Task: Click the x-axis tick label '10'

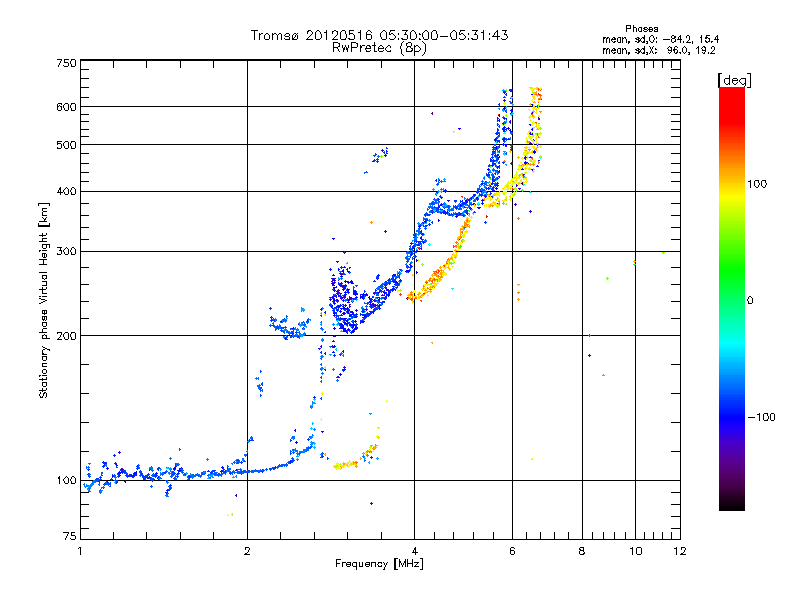Action: [x=636, y=551]
